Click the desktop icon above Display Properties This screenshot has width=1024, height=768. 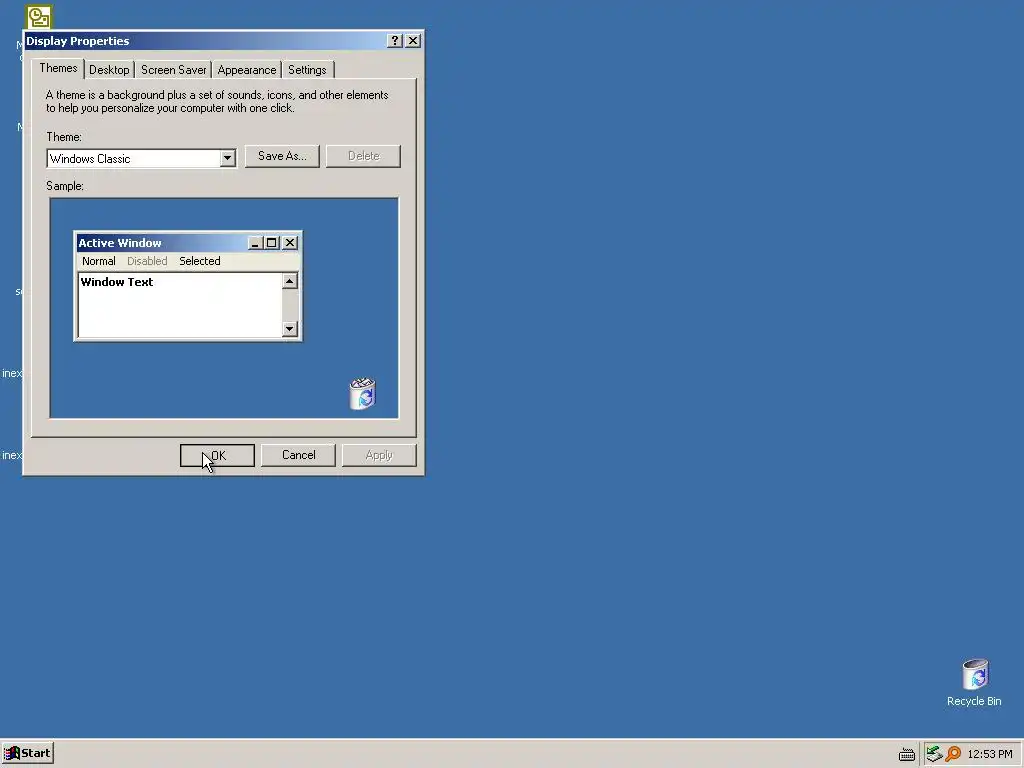39,18
